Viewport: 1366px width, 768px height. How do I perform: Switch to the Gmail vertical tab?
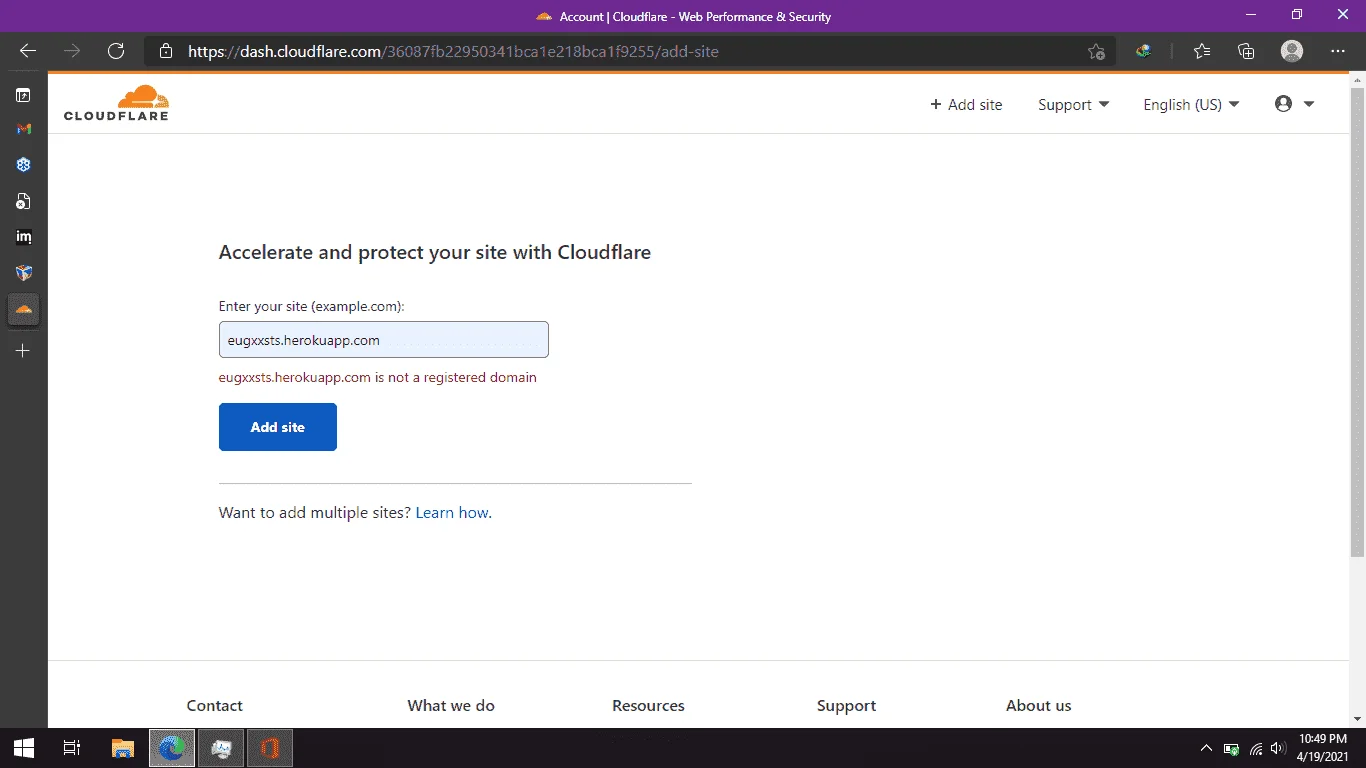click(x=24, y=129)
